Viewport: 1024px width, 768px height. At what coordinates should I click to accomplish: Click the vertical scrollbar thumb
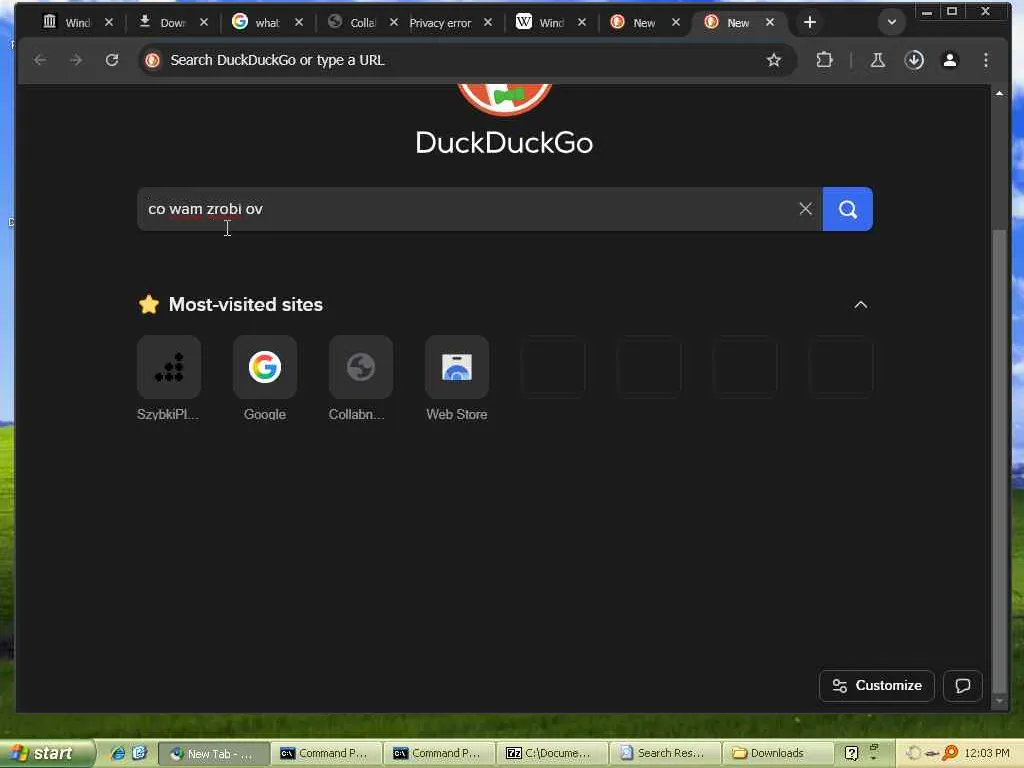(999, 460)
